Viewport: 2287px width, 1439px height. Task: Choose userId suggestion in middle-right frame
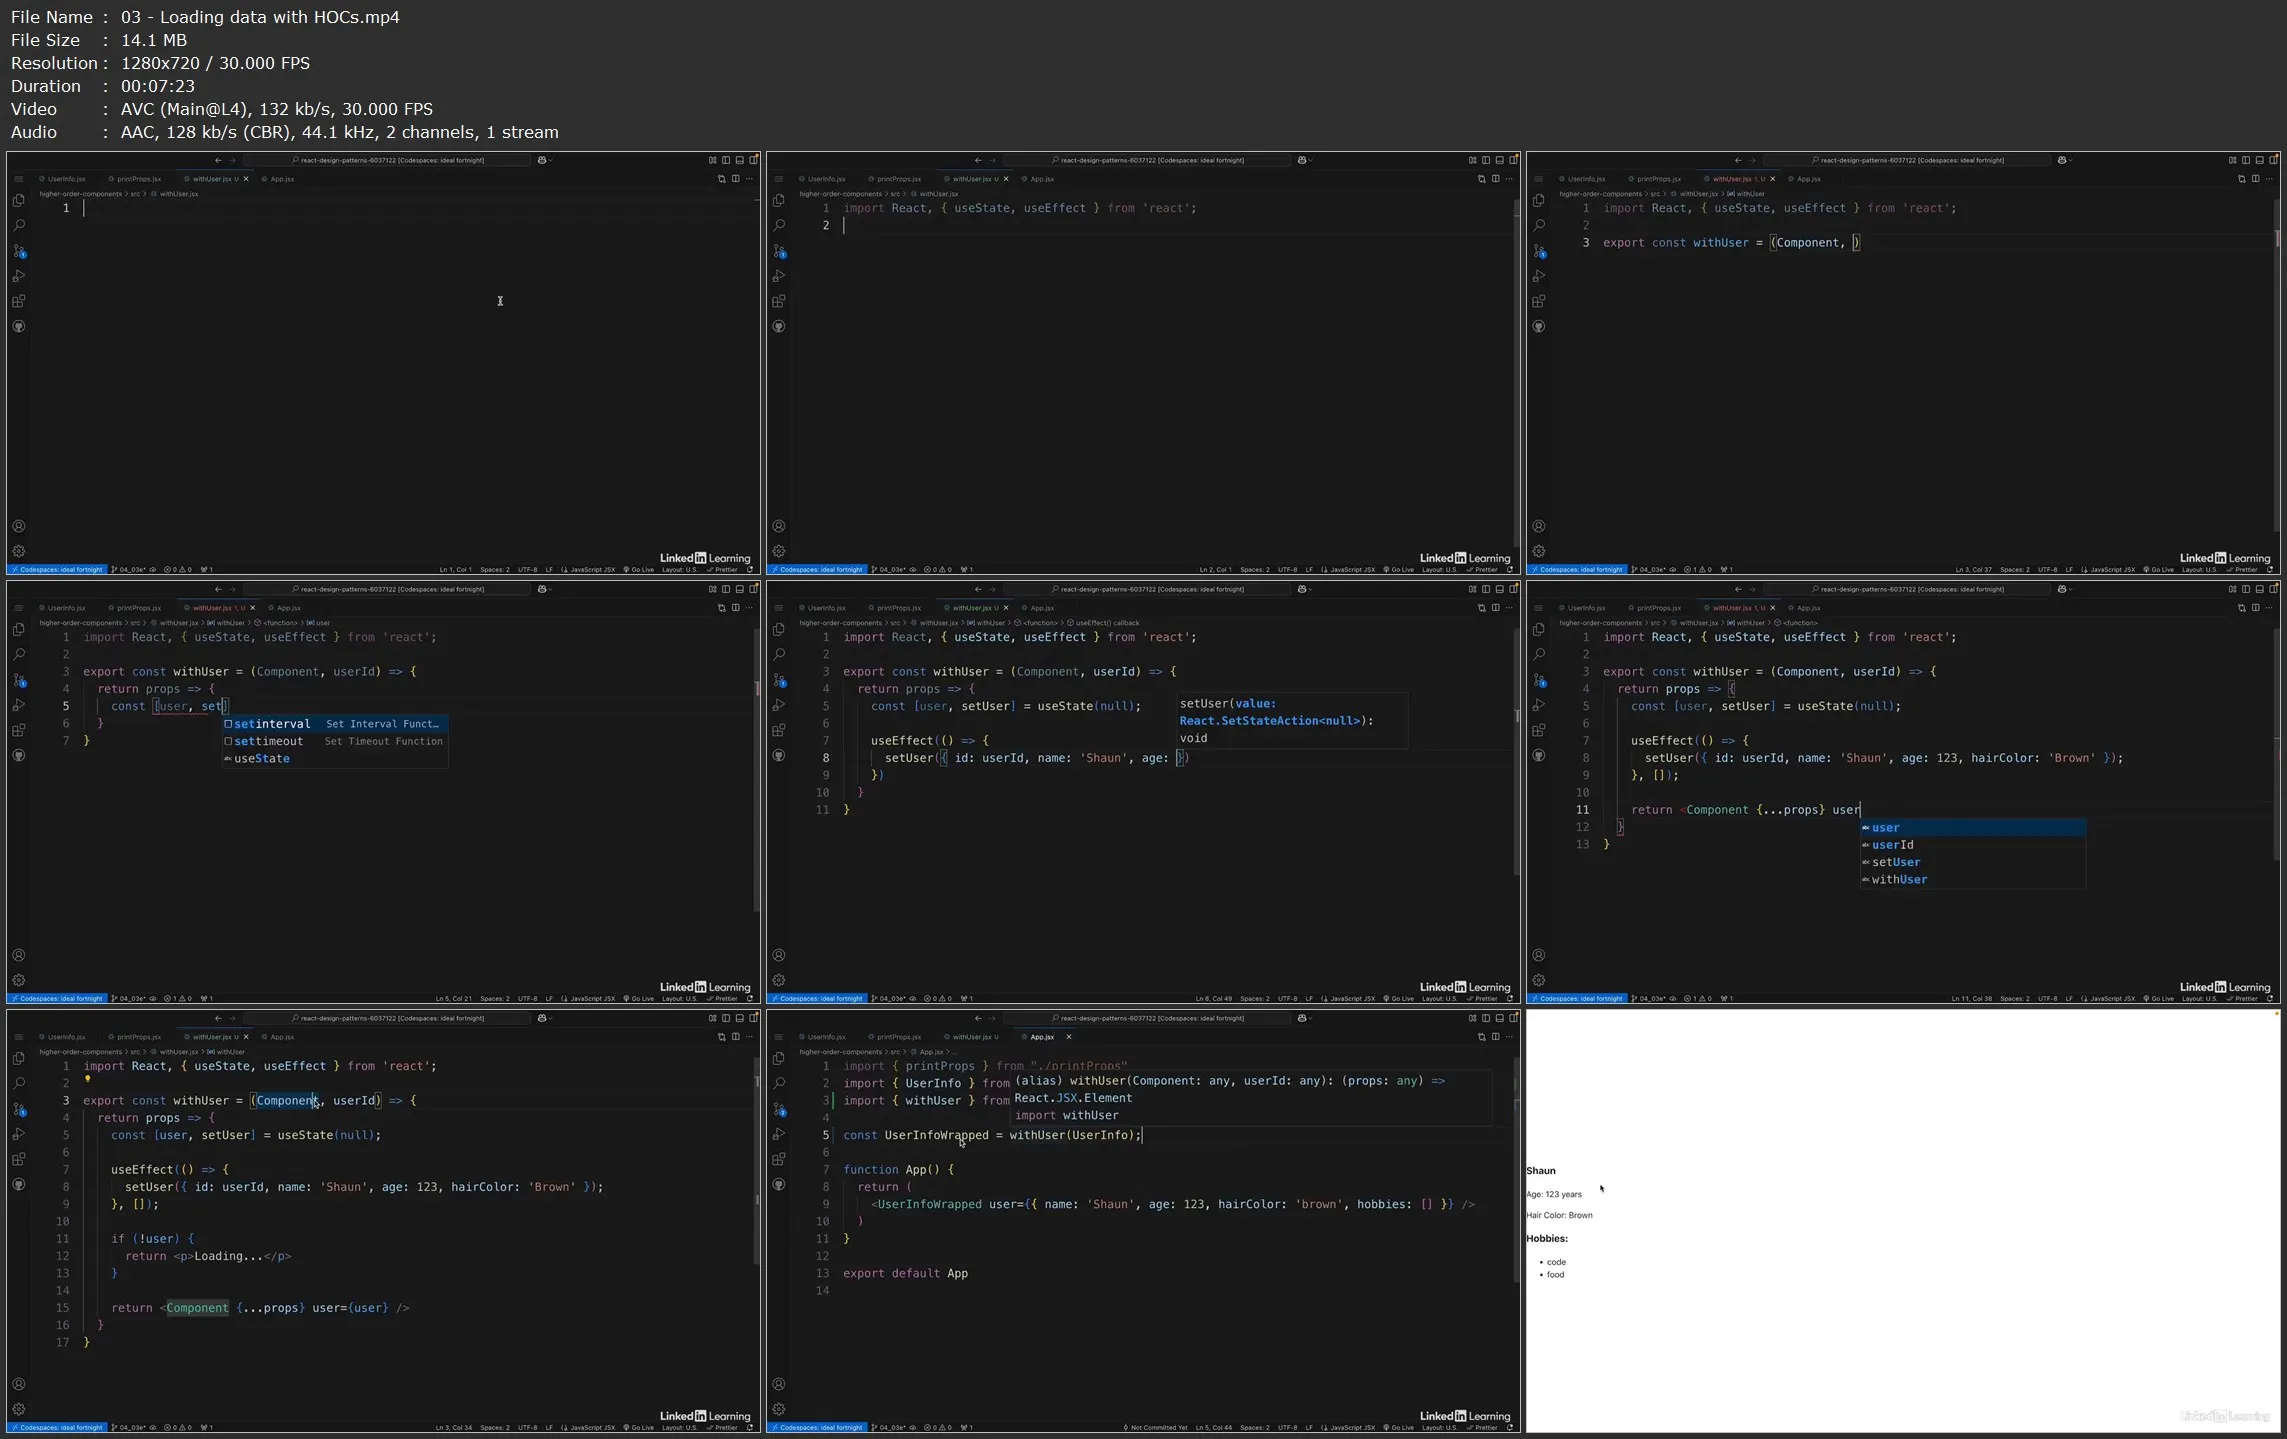[1973, 845]
